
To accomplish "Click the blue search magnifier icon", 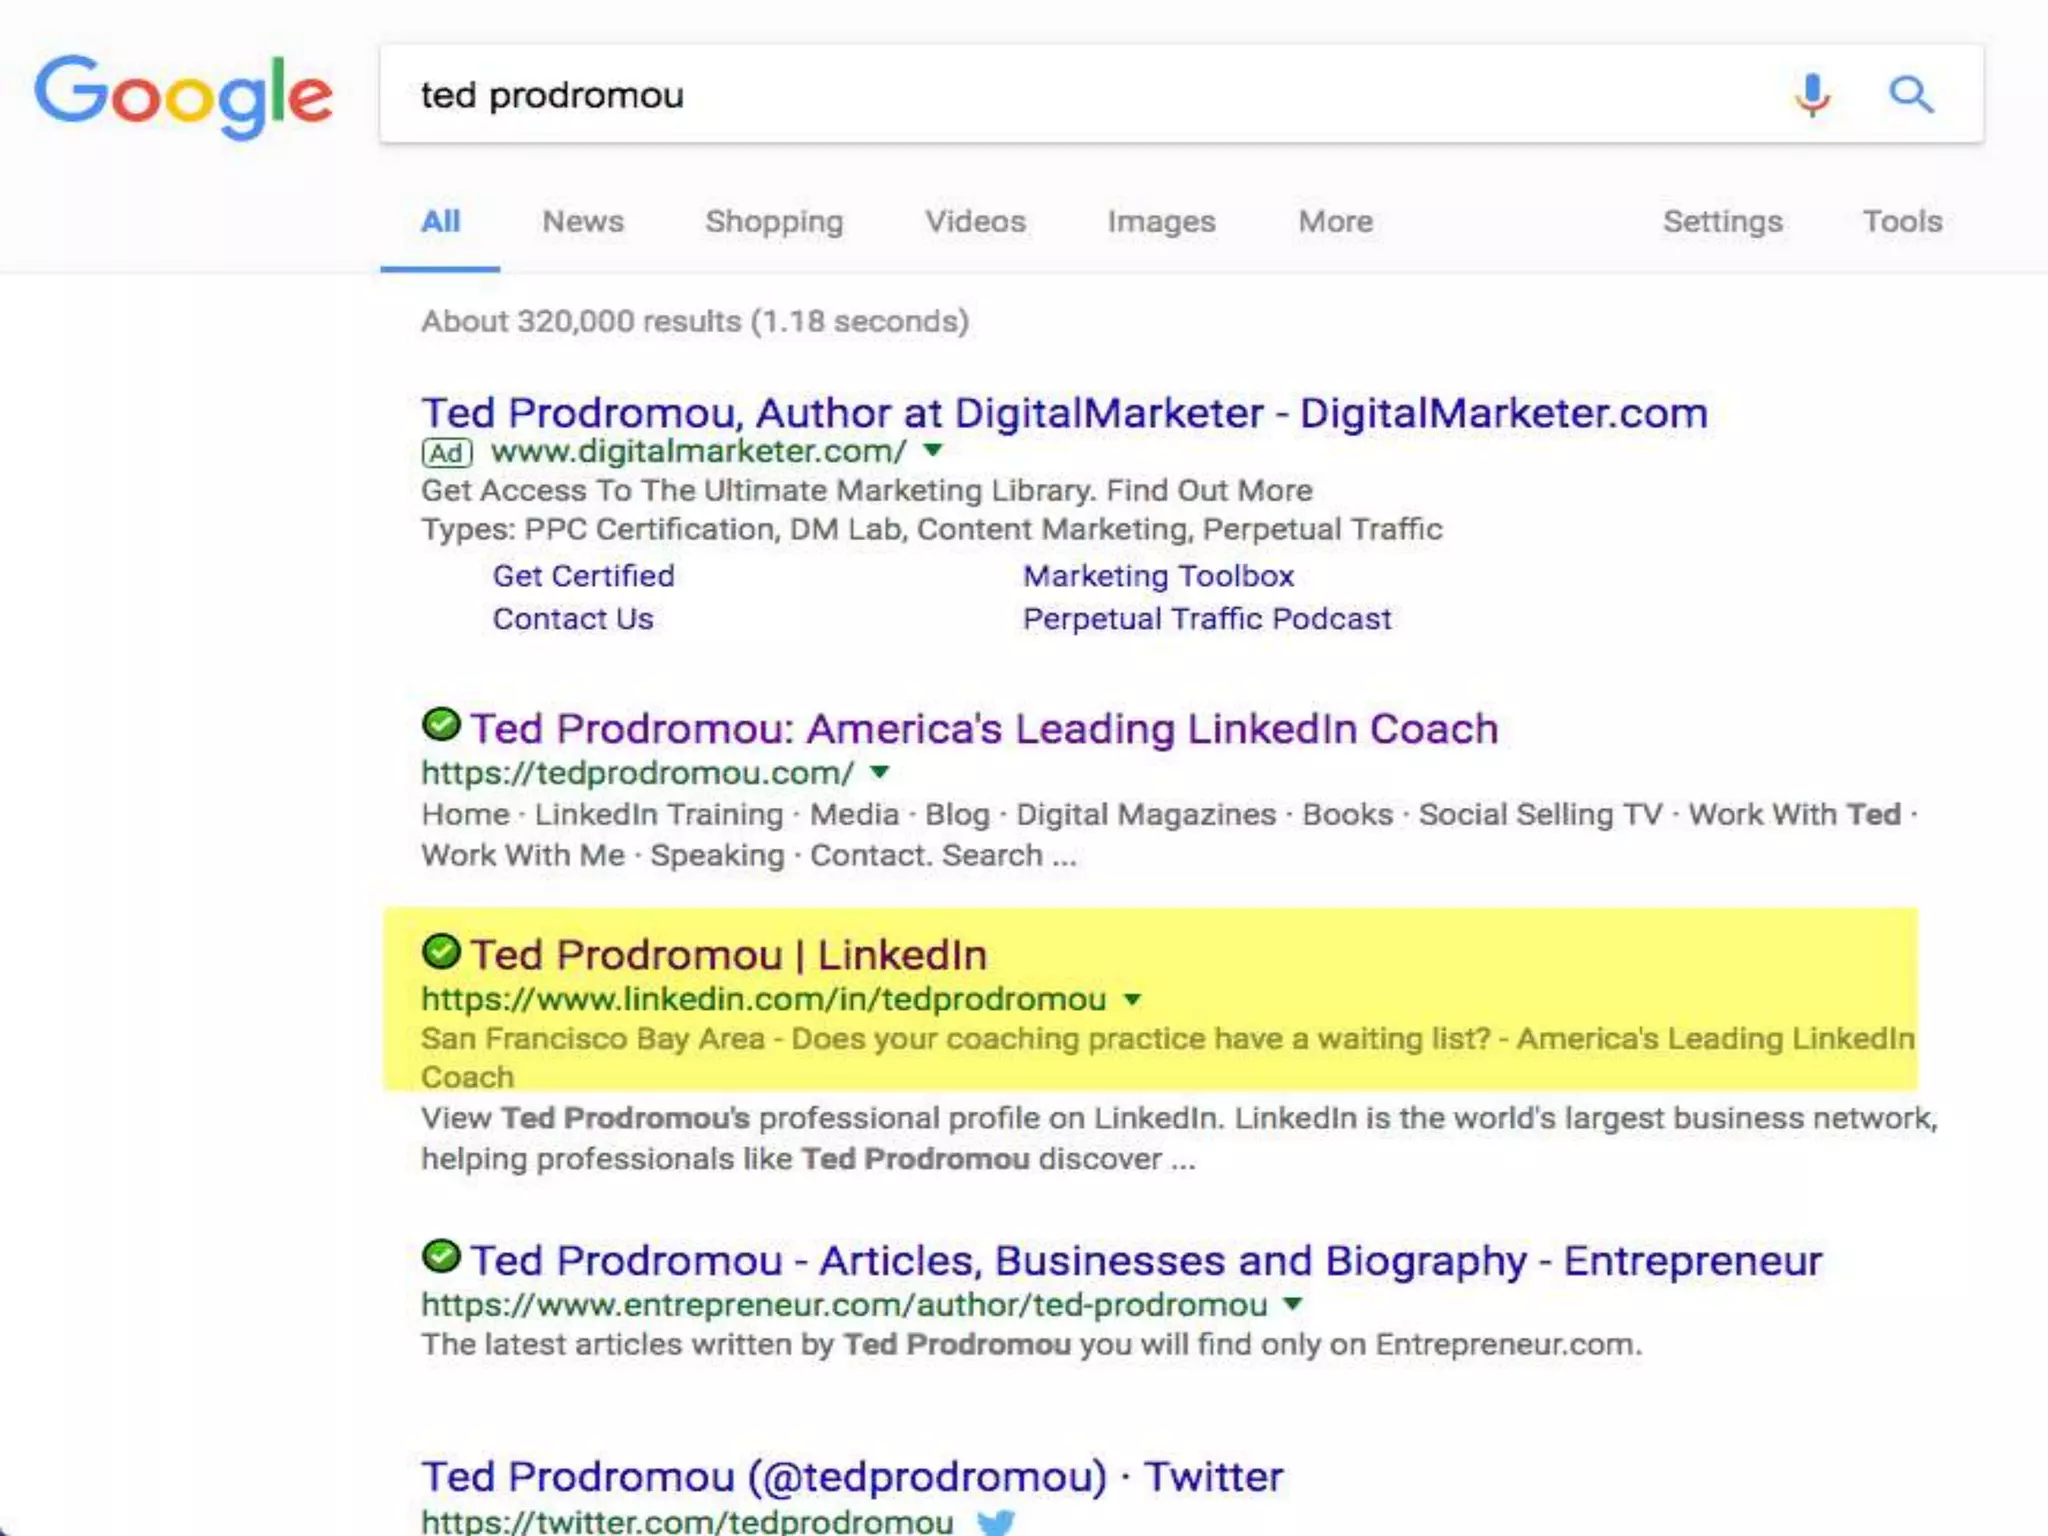I will click(1911, 95).
